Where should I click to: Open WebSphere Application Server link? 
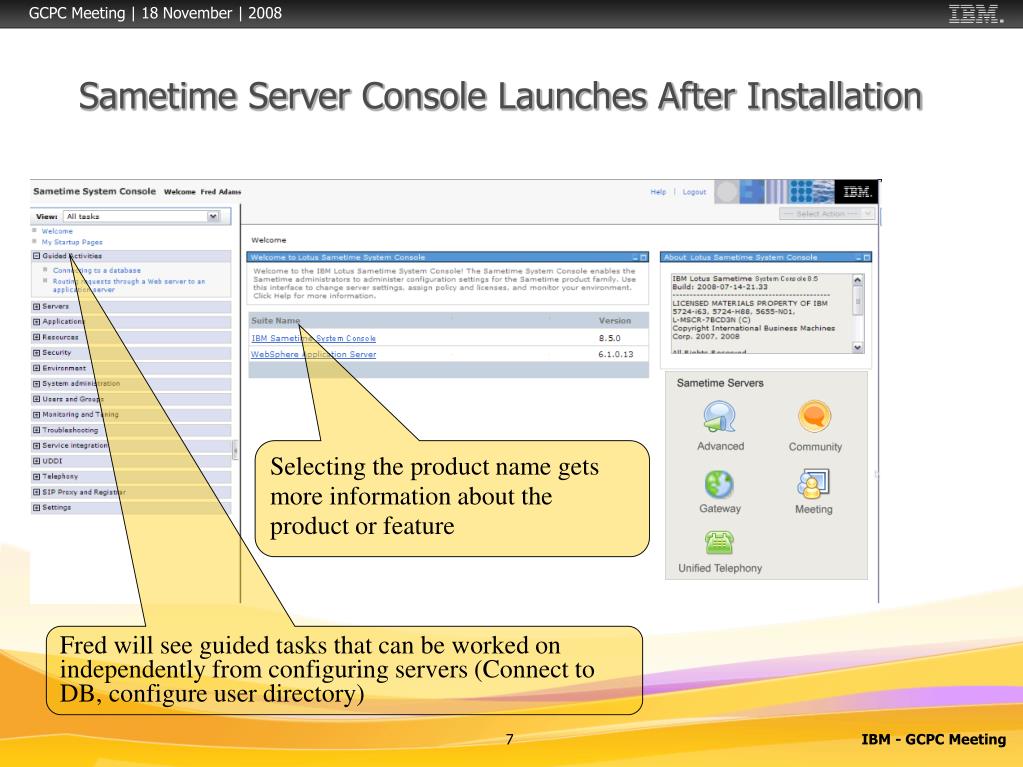coord(314,354)
